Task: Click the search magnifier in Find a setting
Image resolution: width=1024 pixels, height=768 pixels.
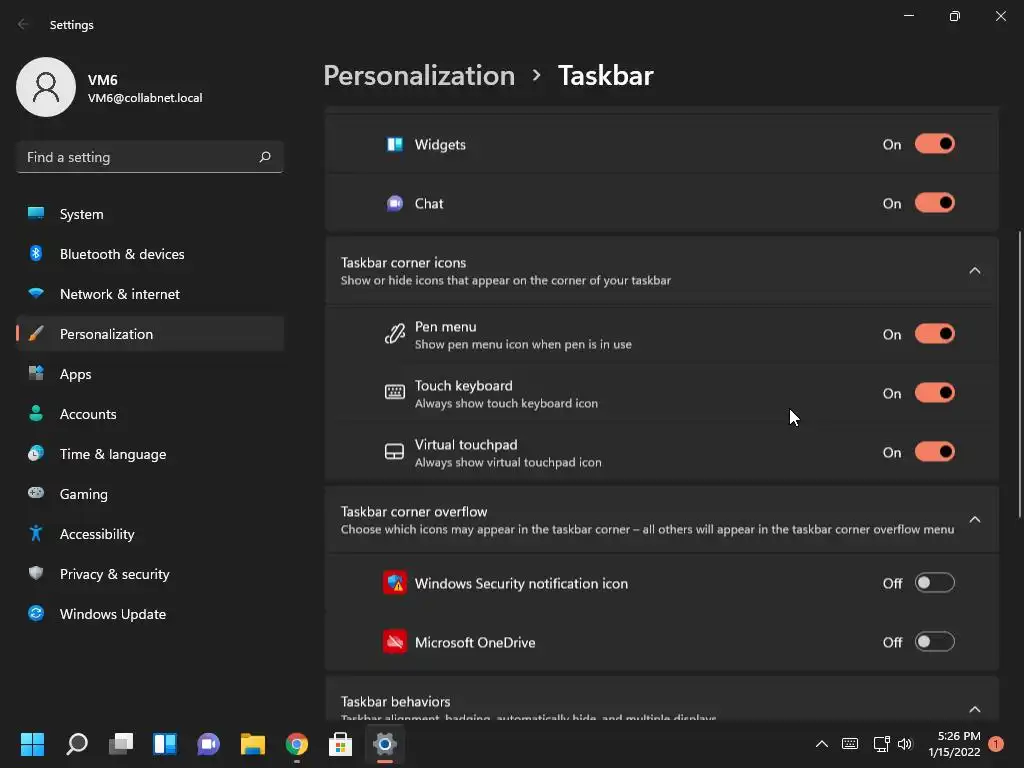Action: [264, 157]
